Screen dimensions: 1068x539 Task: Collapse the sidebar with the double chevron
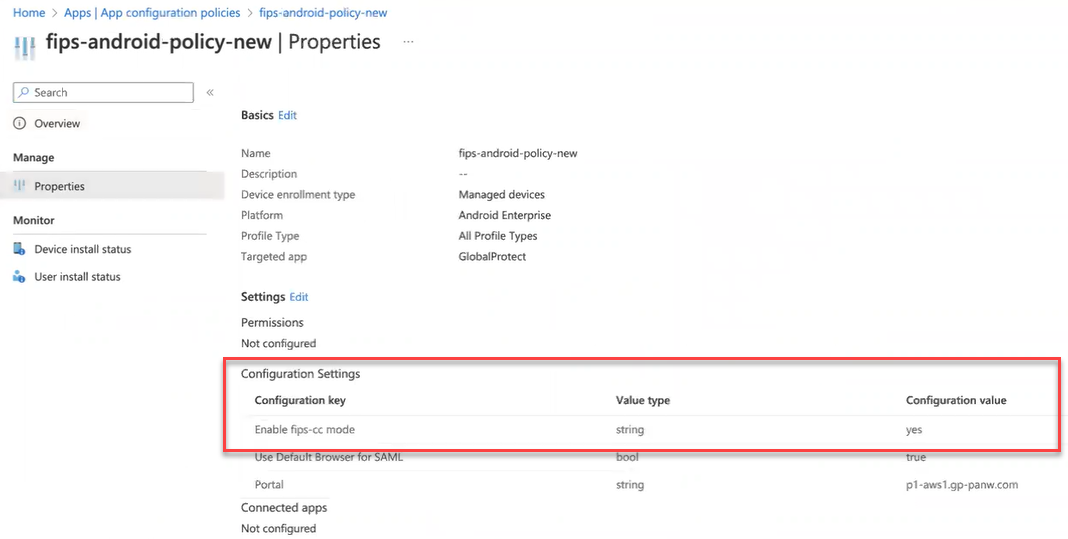click(x=210, y=93)
